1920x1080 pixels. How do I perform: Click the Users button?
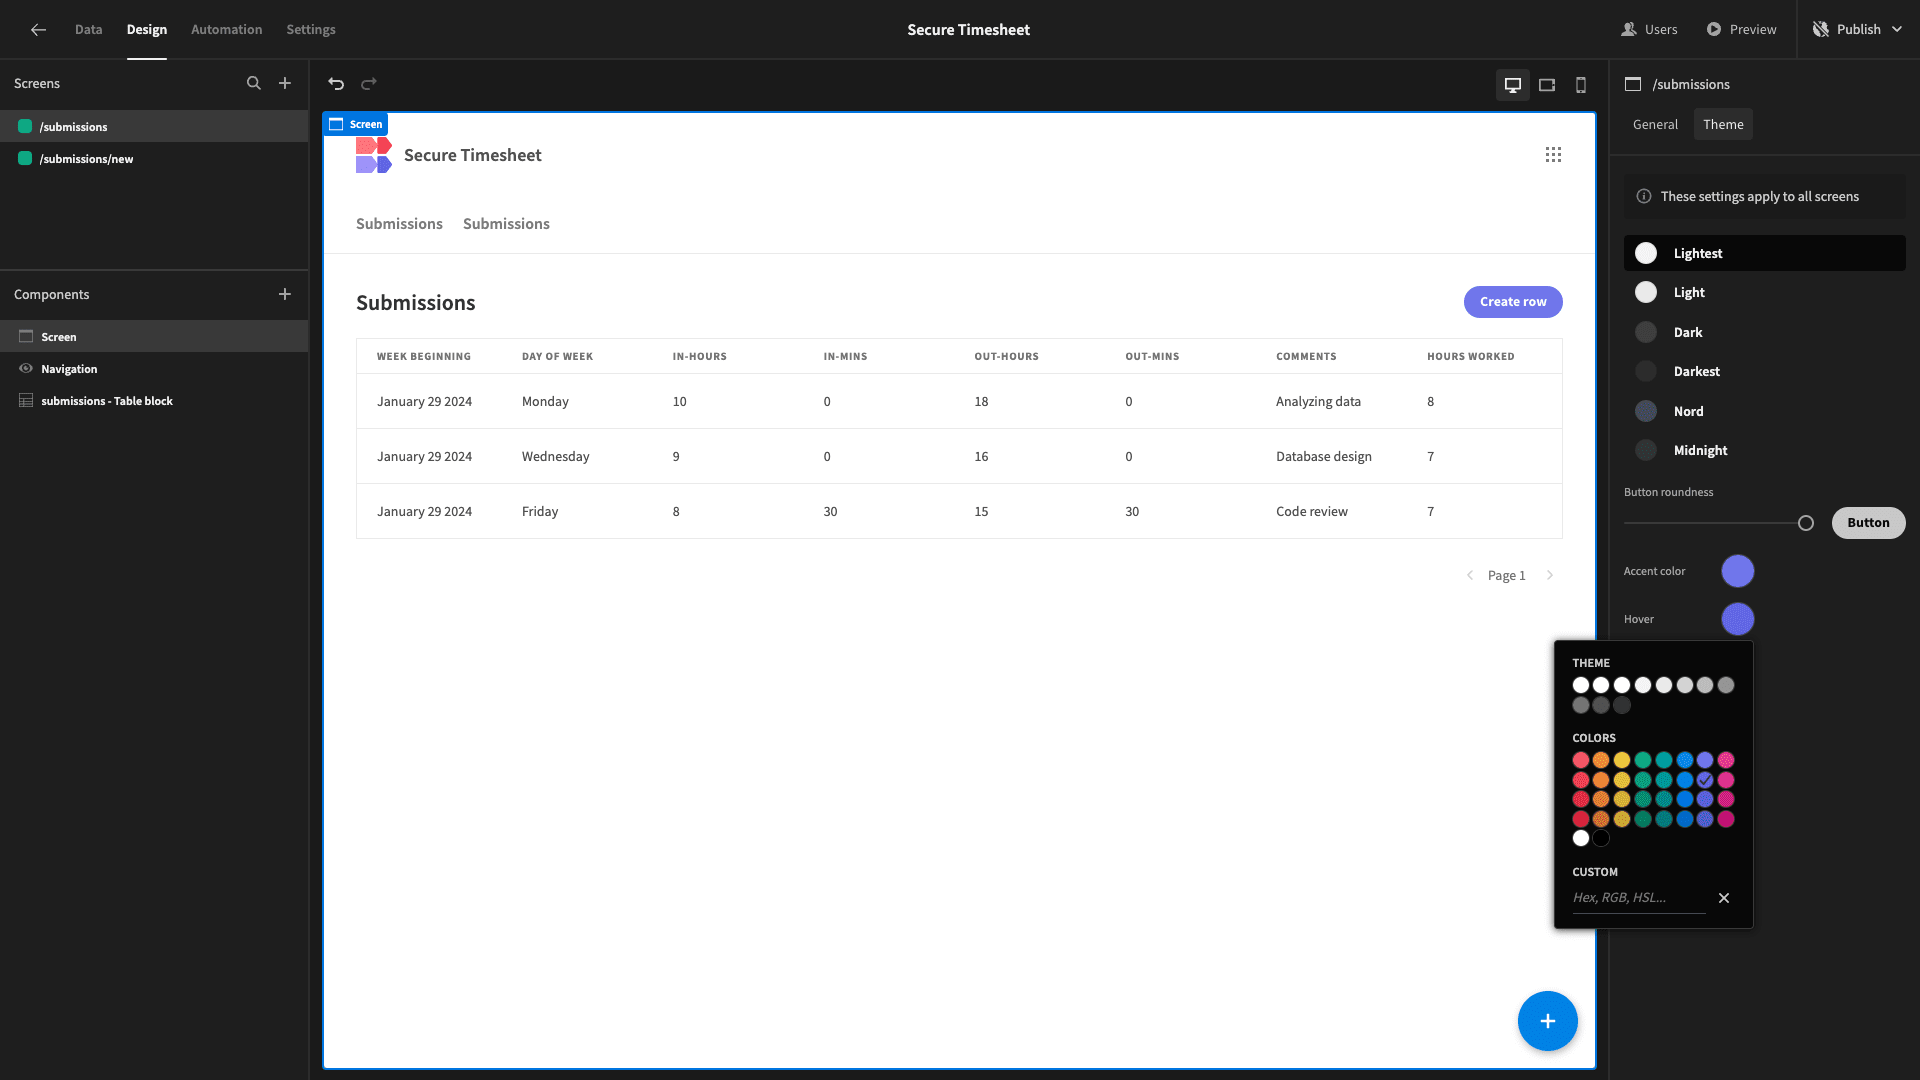pos(1649,30)
